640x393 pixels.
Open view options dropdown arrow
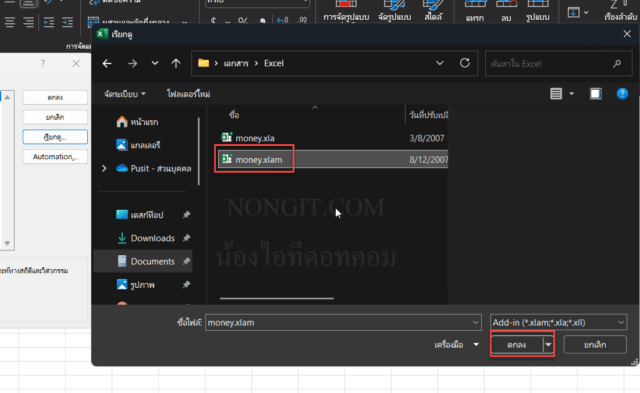pos(571,94)
